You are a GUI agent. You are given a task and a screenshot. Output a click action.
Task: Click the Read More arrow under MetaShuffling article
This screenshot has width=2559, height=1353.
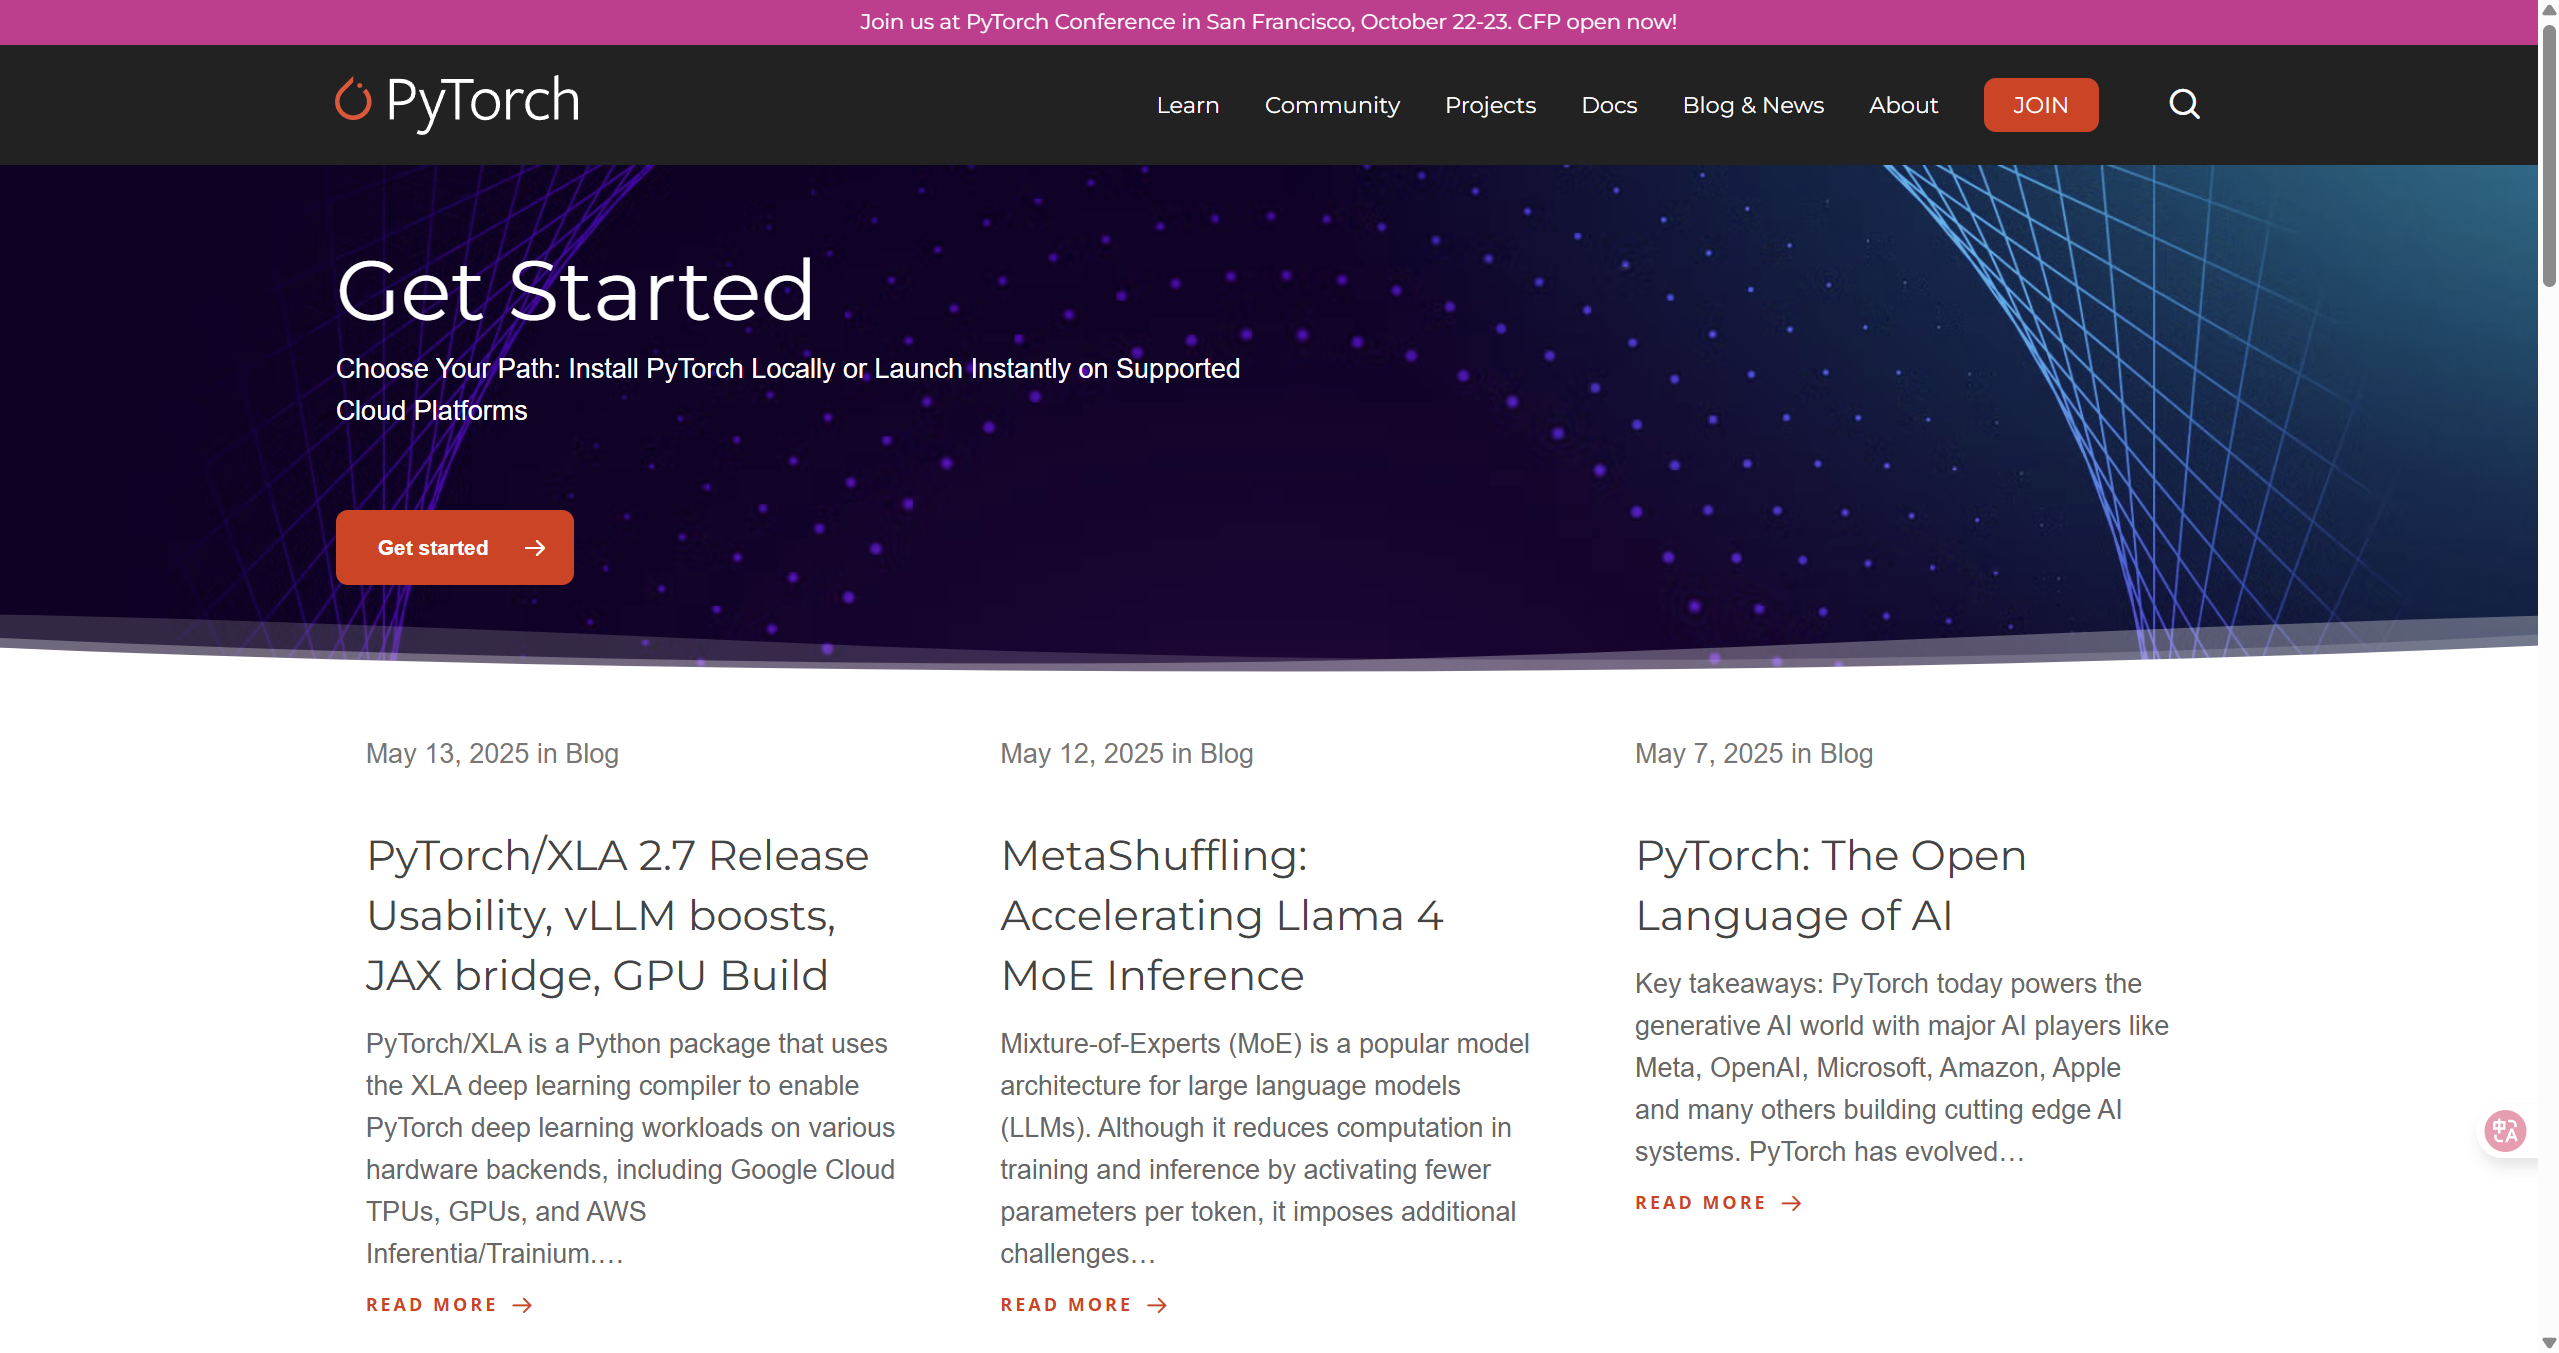(1157, 1305)
